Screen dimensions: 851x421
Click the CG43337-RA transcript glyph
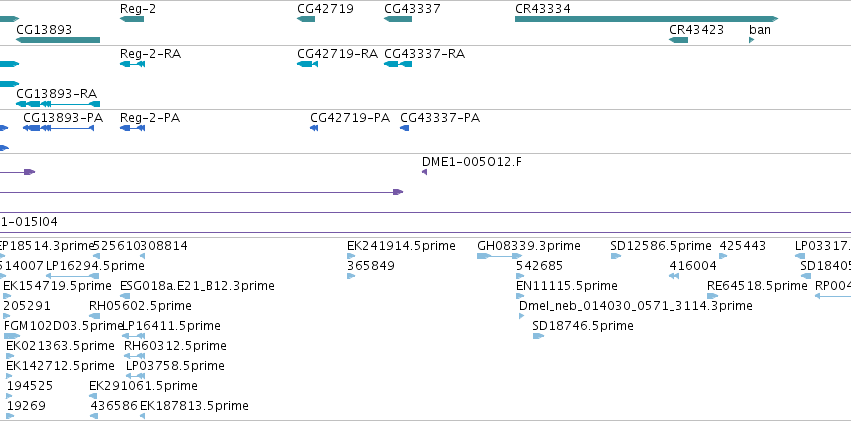398,64
